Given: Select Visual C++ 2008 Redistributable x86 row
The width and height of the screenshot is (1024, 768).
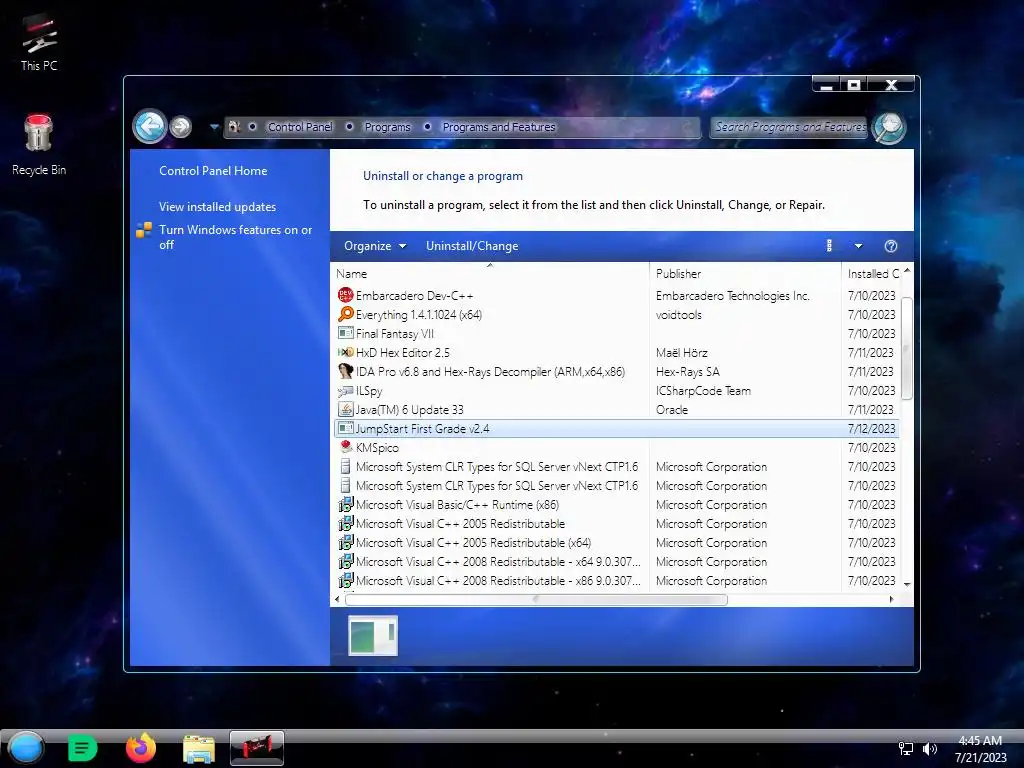Looking at the screenshot, I should 616,581.
